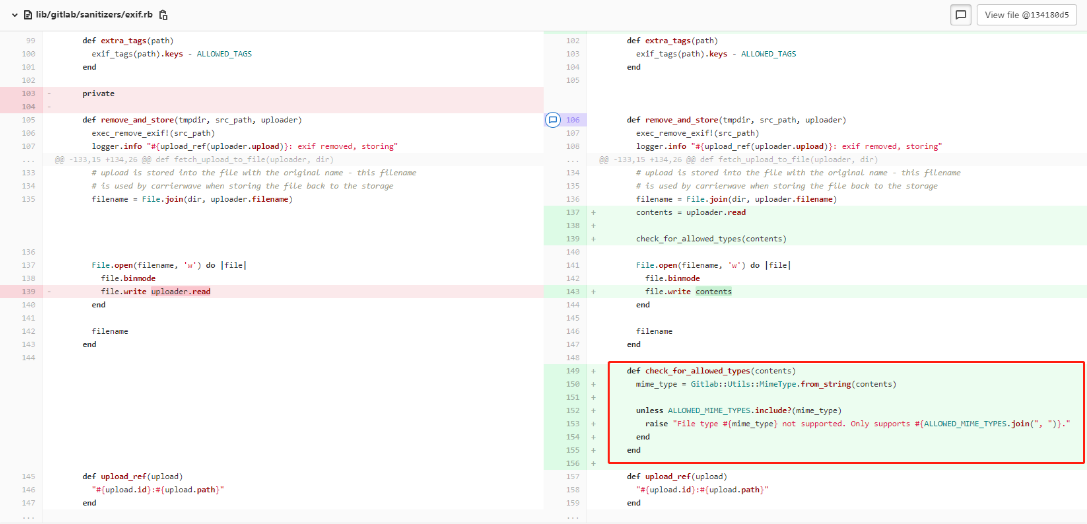Select added line number 156
The width and height of the screenshot is (1087, 524).
click(x=573, y=463)
